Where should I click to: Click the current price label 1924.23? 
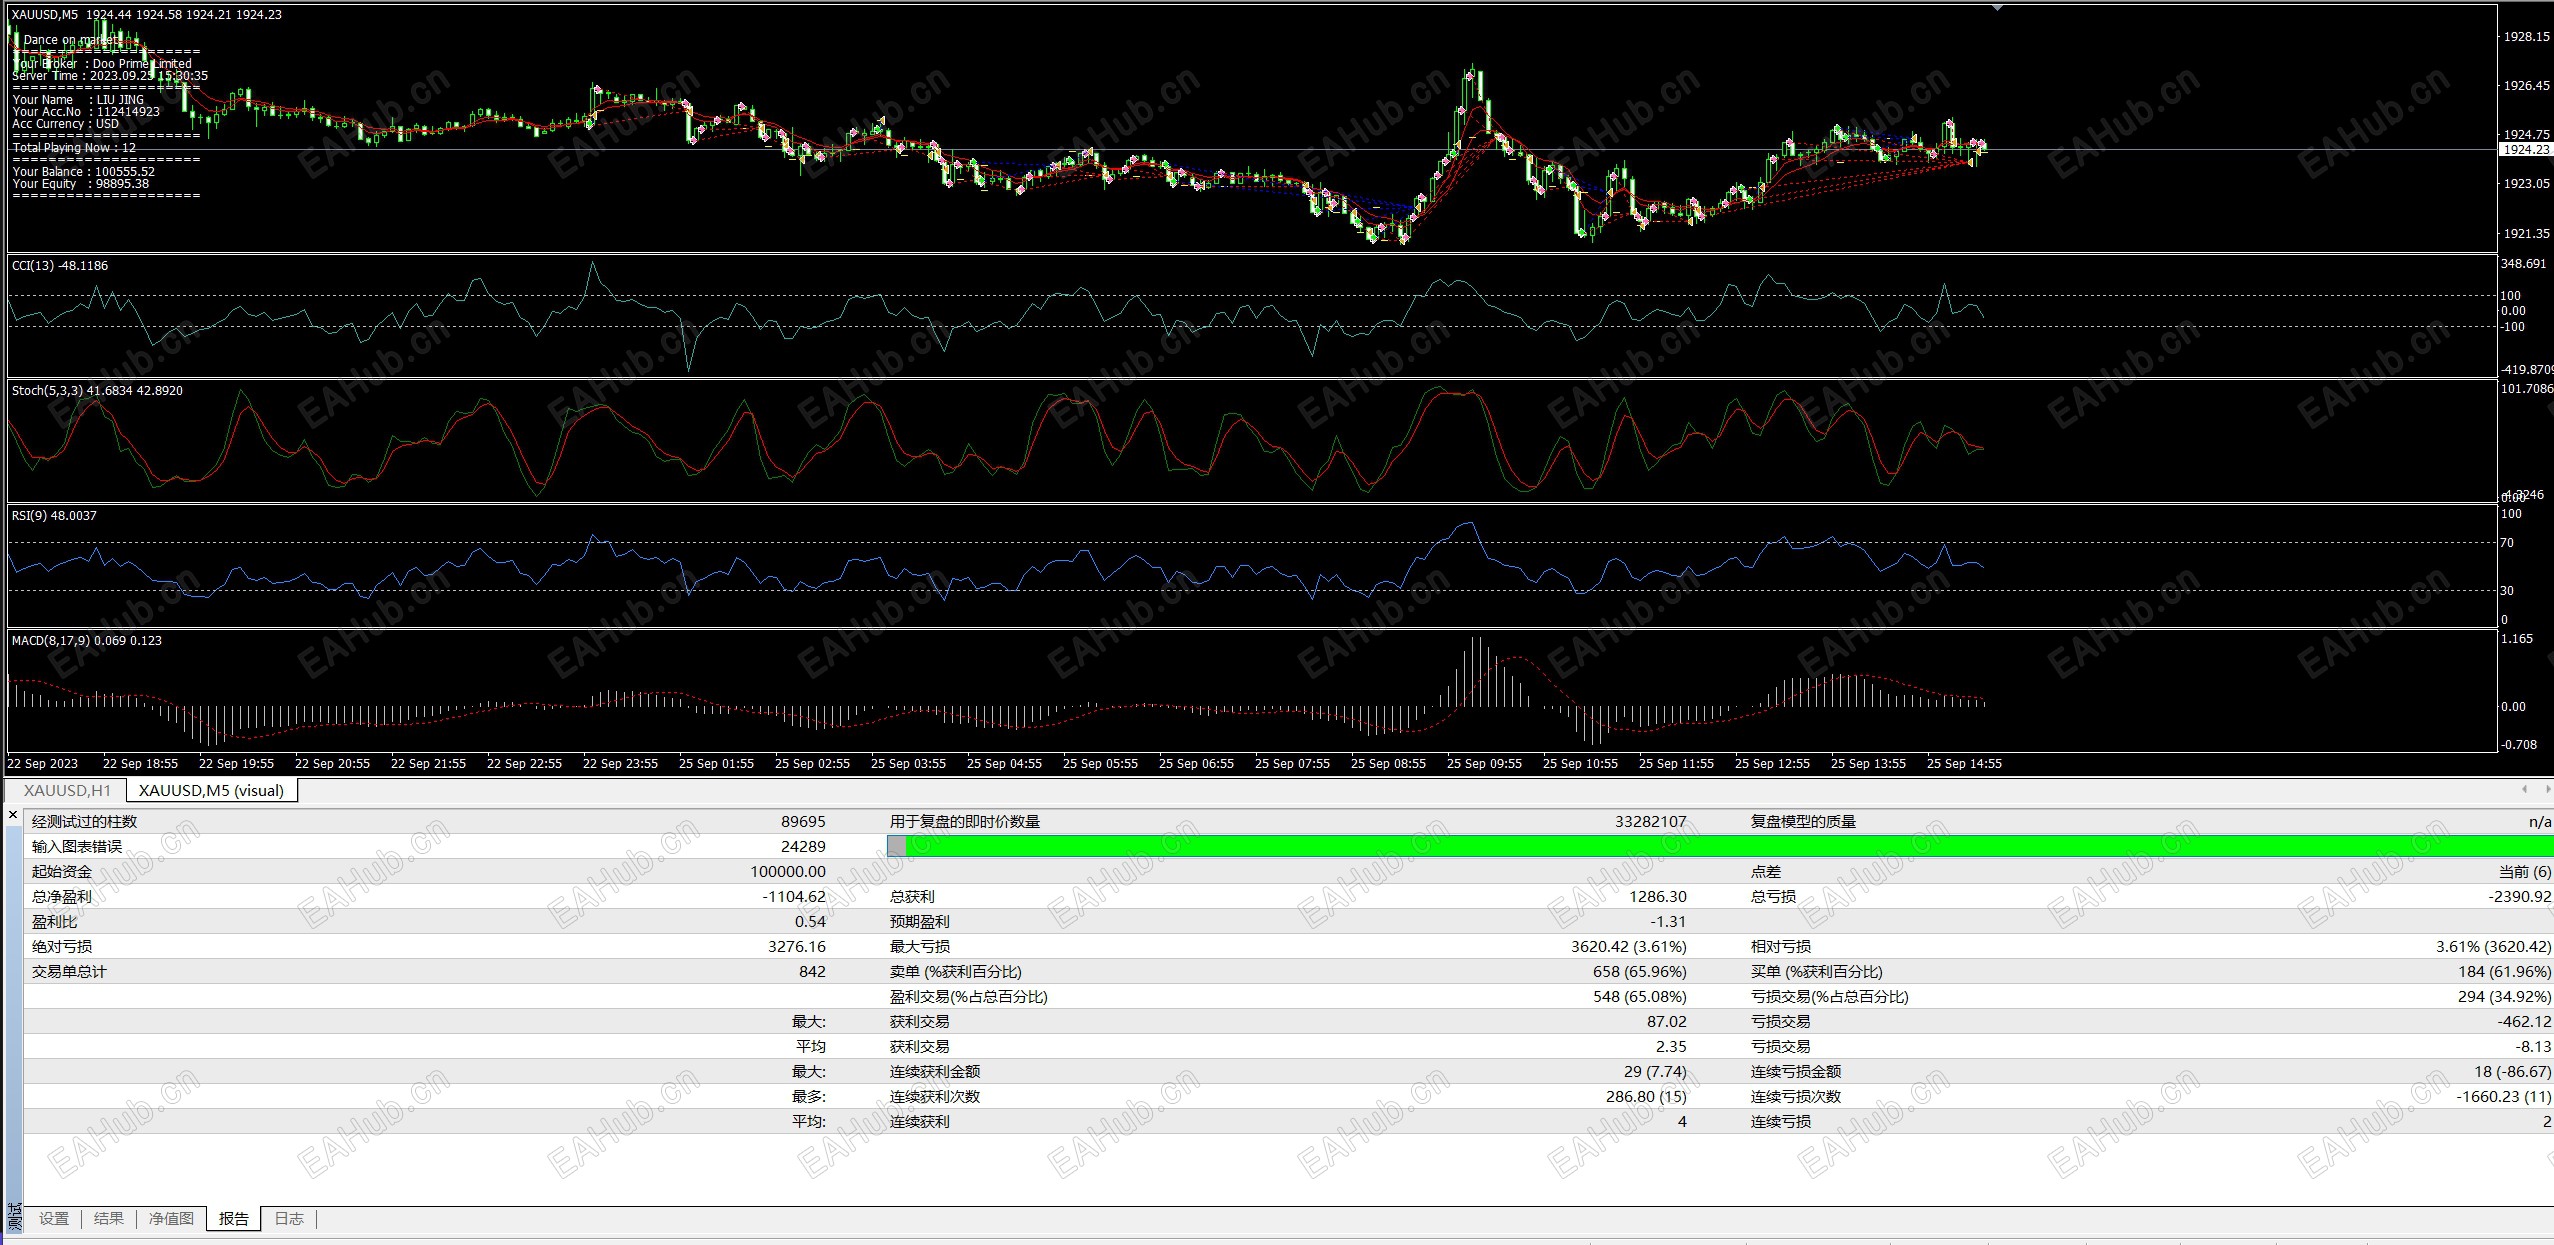(2525, 150)
